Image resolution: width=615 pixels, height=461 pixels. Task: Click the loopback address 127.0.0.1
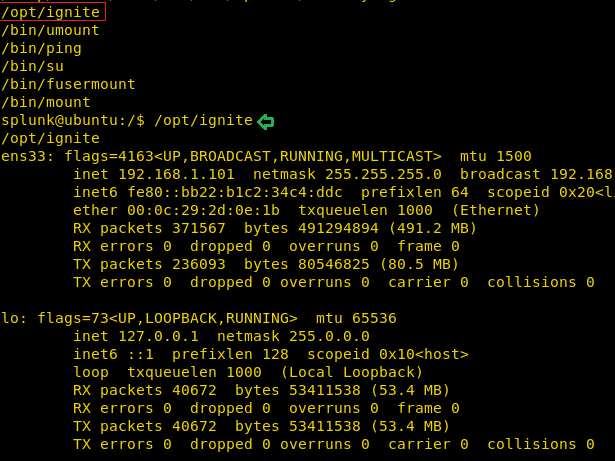coord(158,337)
